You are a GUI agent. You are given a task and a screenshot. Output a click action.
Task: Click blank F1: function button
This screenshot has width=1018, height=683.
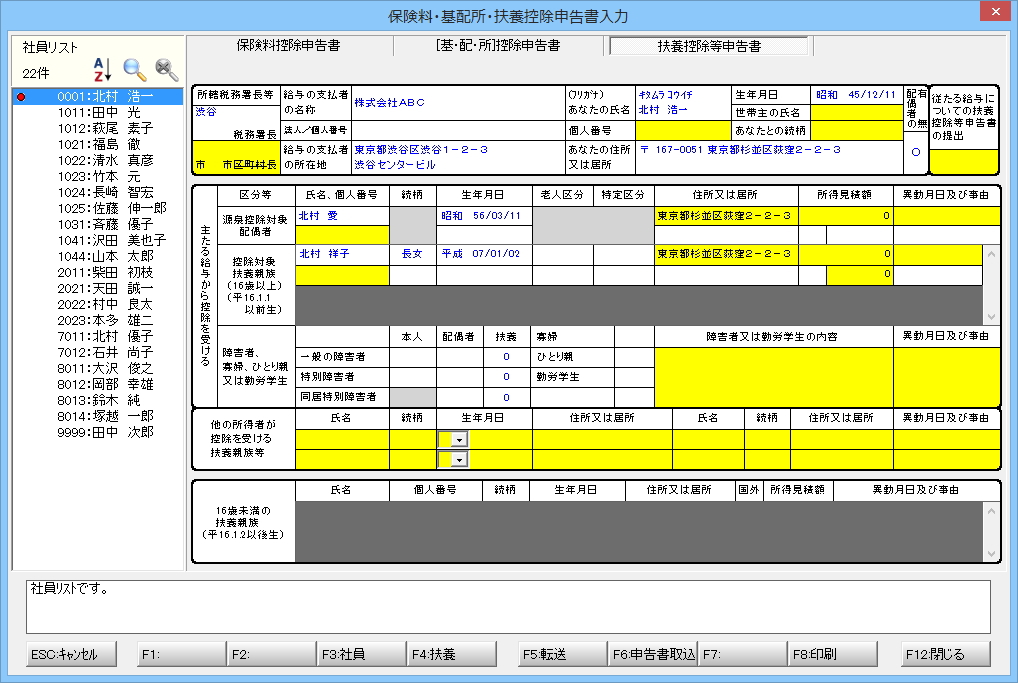182,654
